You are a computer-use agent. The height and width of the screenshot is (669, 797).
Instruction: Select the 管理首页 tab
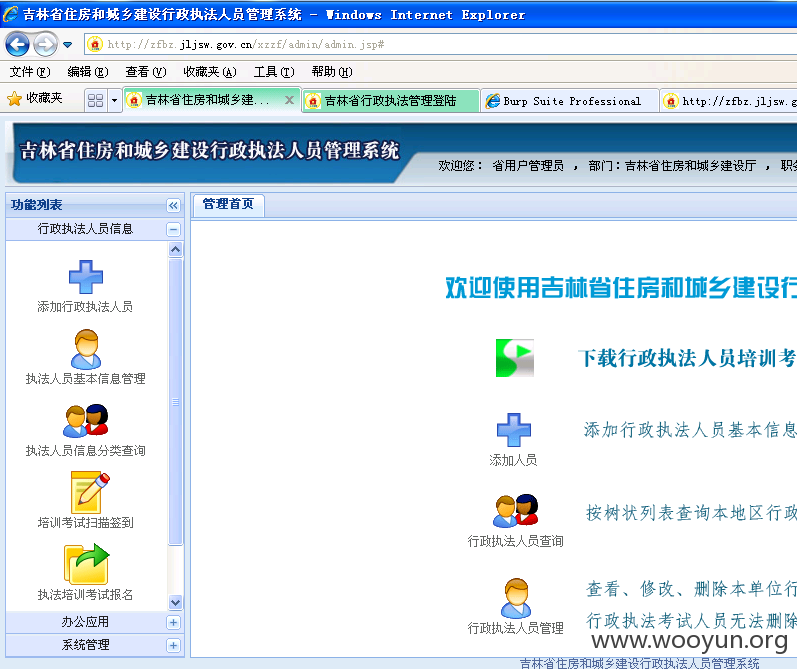point(228,204)
